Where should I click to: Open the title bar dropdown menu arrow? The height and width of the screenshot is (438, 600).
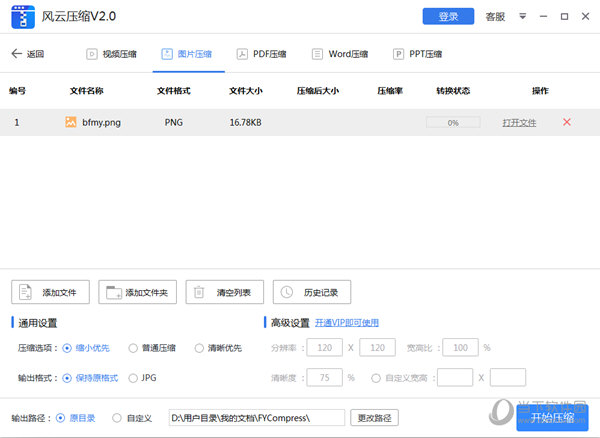[x=522, y=16]
